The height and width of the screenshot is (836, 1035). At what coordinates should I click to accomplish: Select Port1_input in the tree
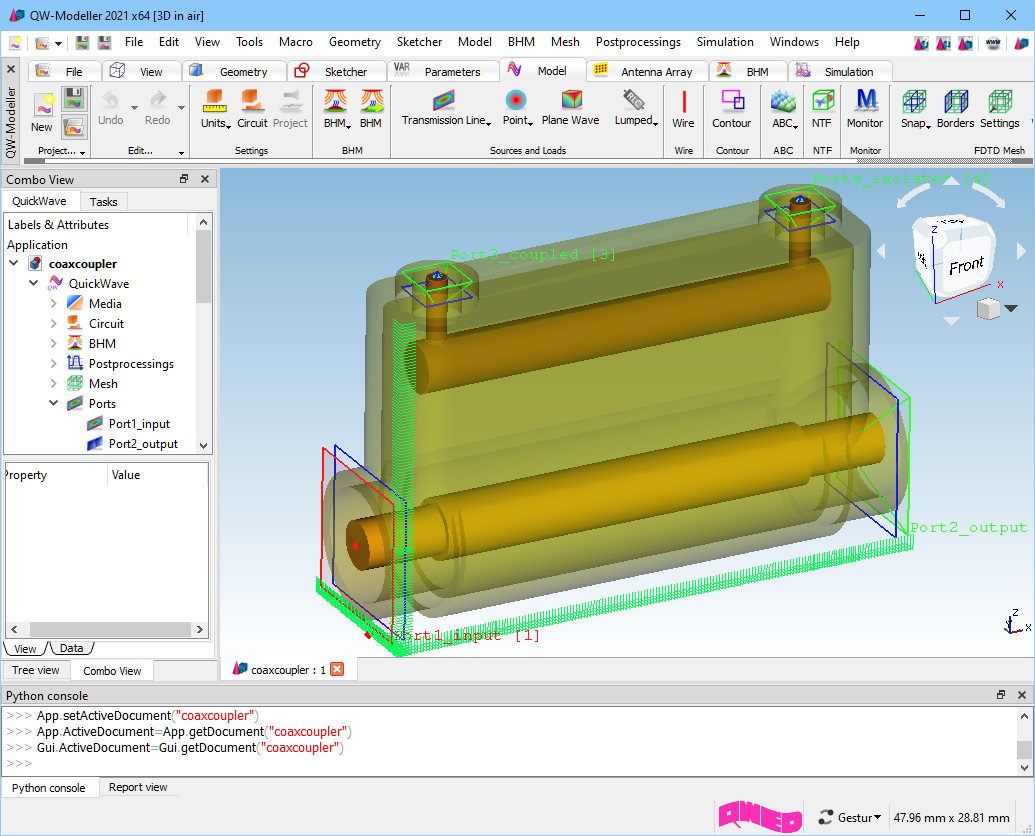click(x=139, y=424)
